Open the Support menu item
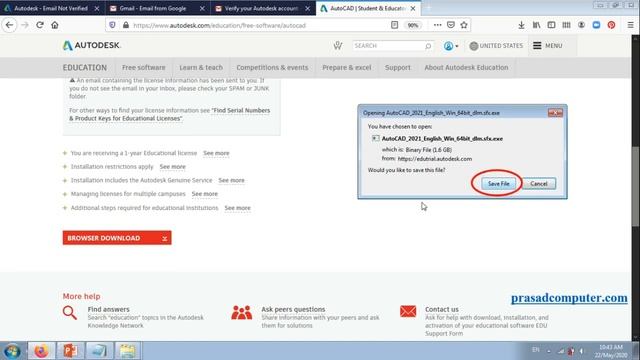The height and width of the screenshot is (360, 640). tap(398, 67)
